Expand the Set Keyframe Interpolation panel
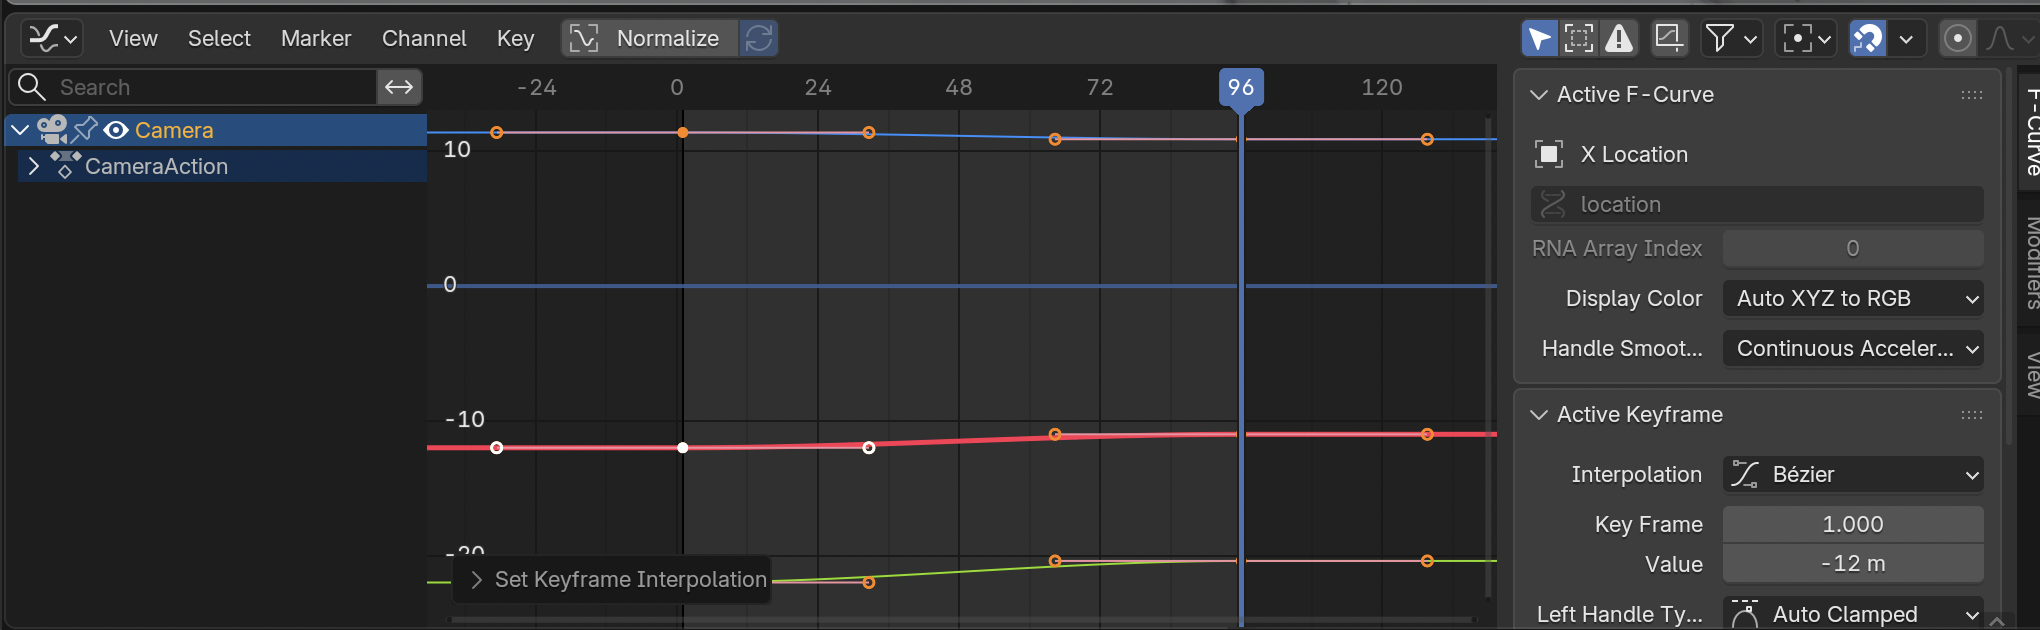This screenshot has width=2040, height=630. pos(477,580)
